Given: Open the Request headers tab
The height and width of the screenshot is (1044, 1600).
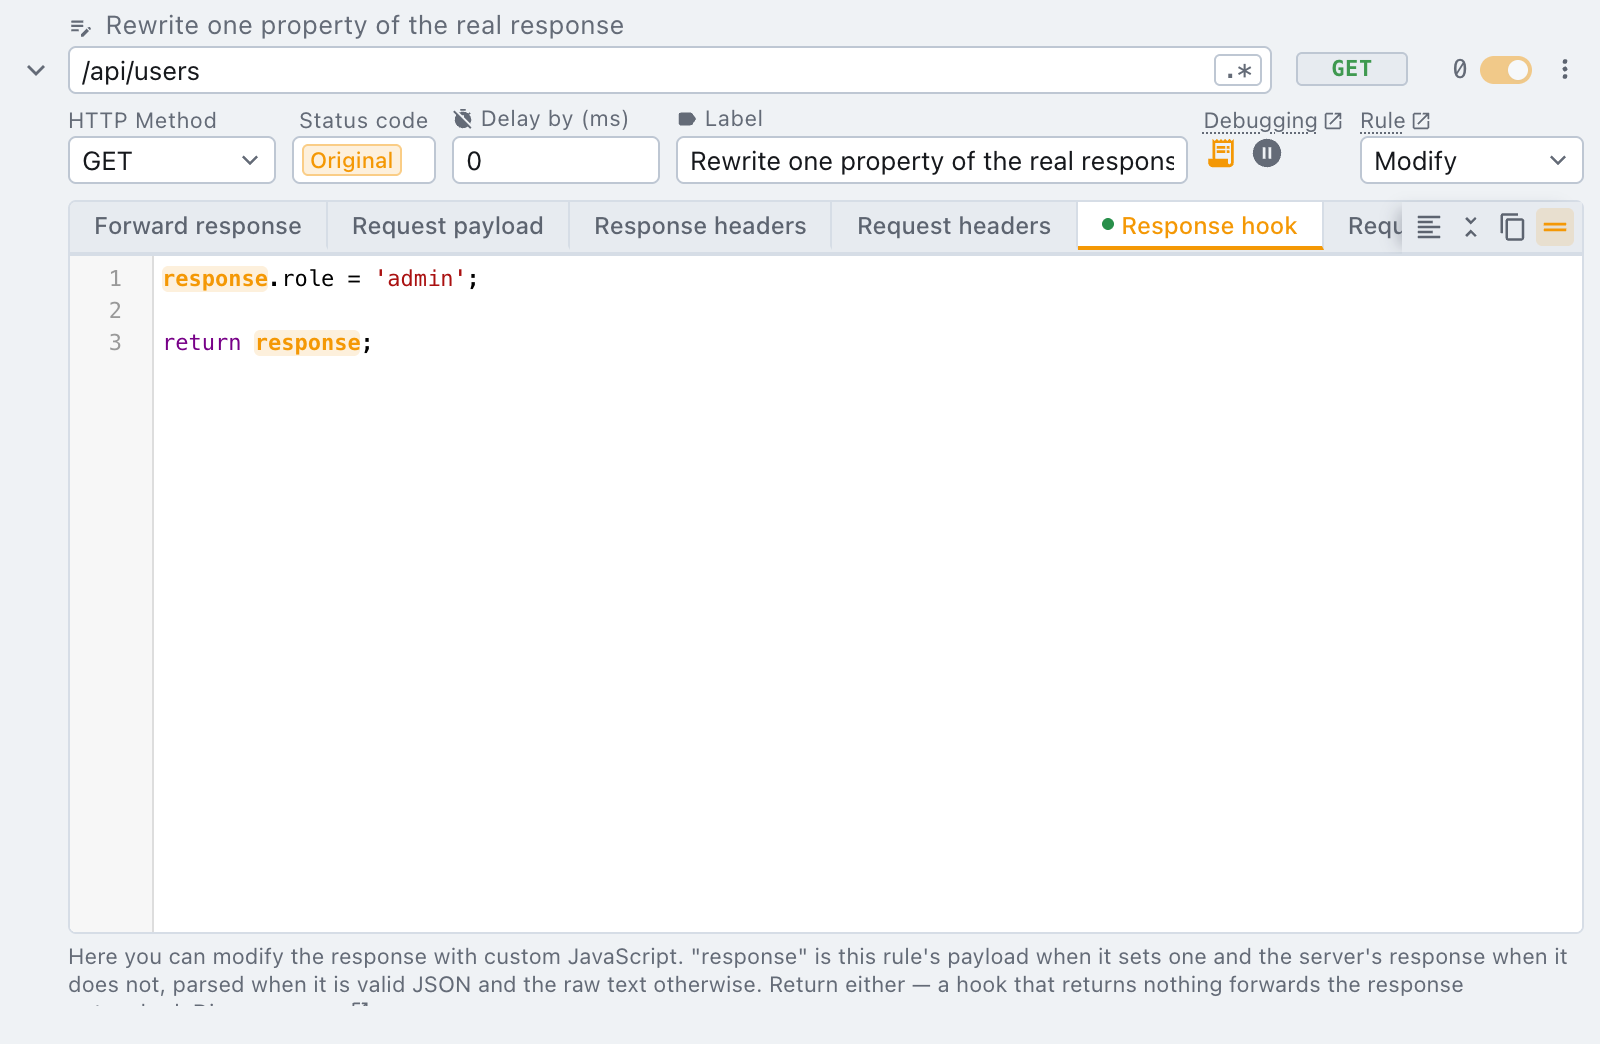Looking at the screenshot, I should (x=954, y=226).
